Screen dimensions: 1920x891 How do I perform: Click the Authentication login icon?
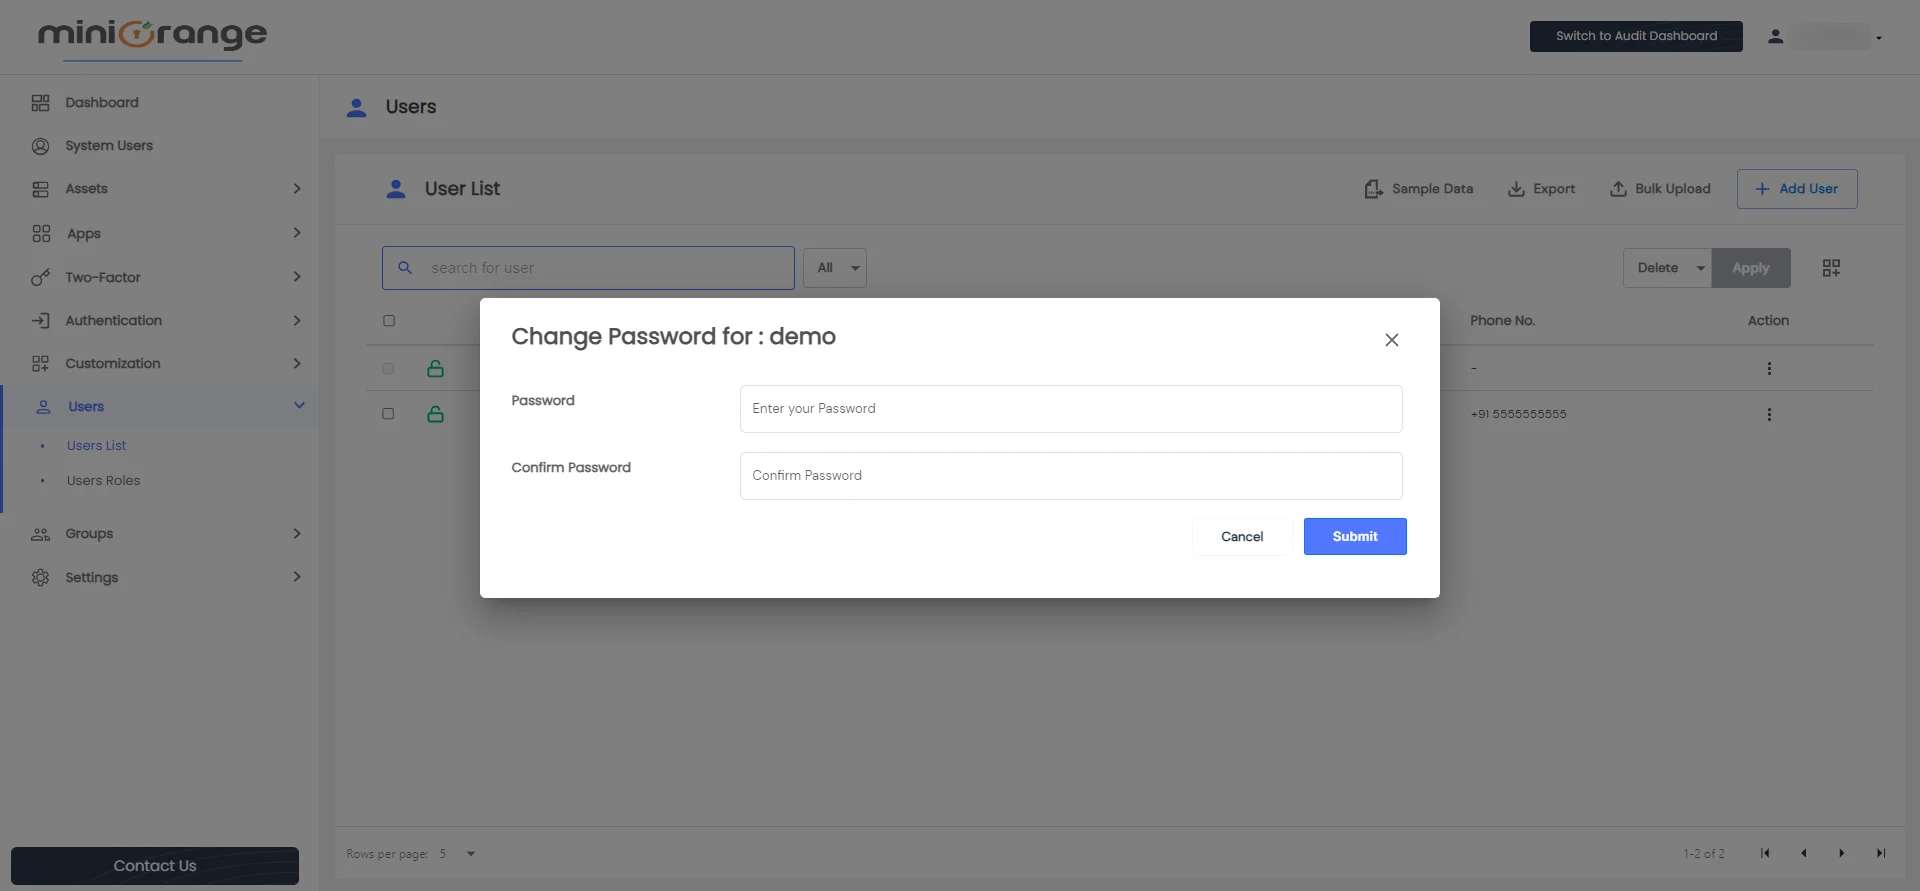(40, 320)
